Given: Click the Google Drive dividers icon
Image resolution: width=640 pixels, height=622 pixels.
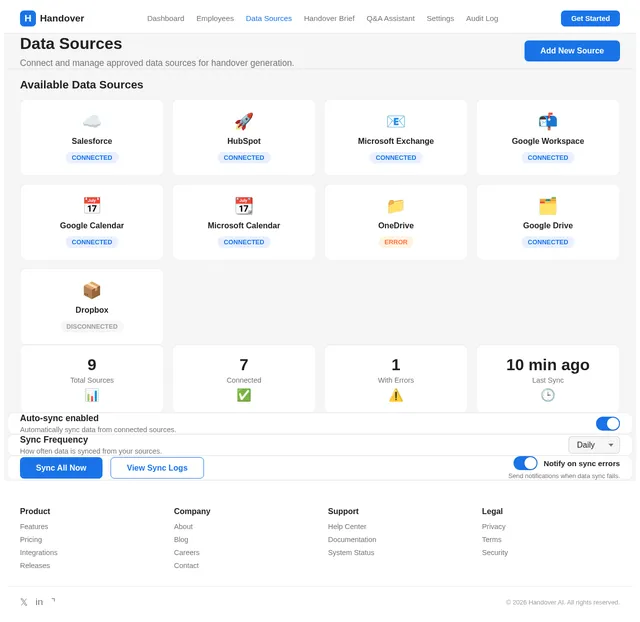Looking at the screenshot, I should click(548, 206).
